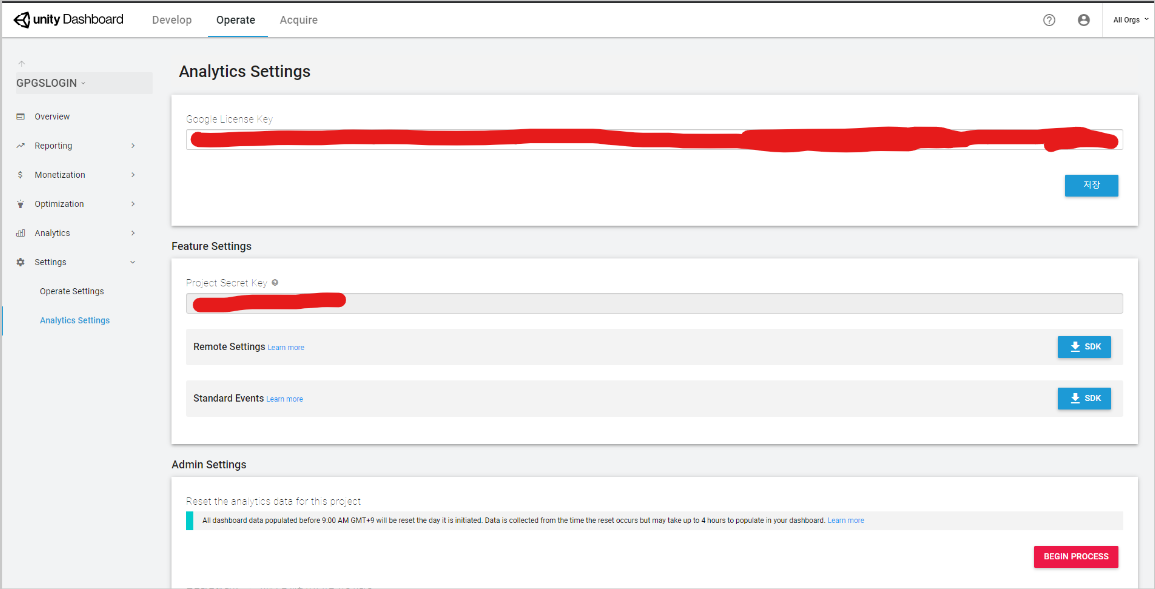1155x589 pixels.
Task: Open Operate Settings submenu item
Action: click(x=72, y=292)
